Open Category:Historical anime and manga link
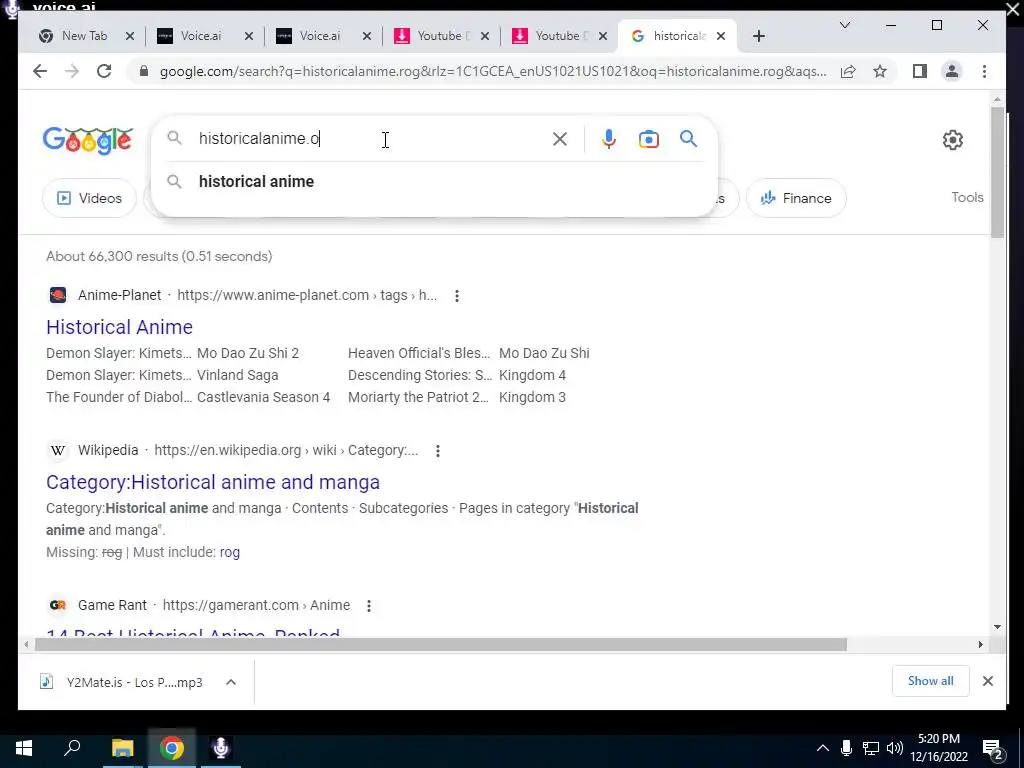This screenshot has width=1024, height=768. [213, 482]
